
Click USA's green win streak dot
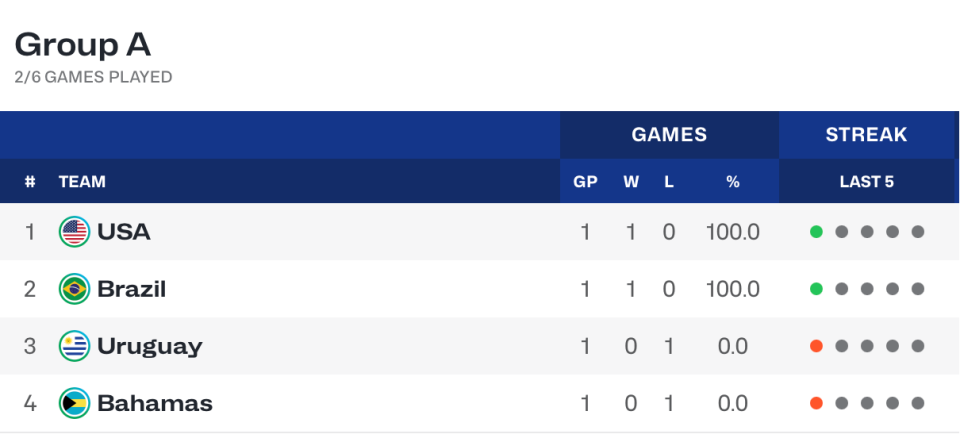(816, 232)
